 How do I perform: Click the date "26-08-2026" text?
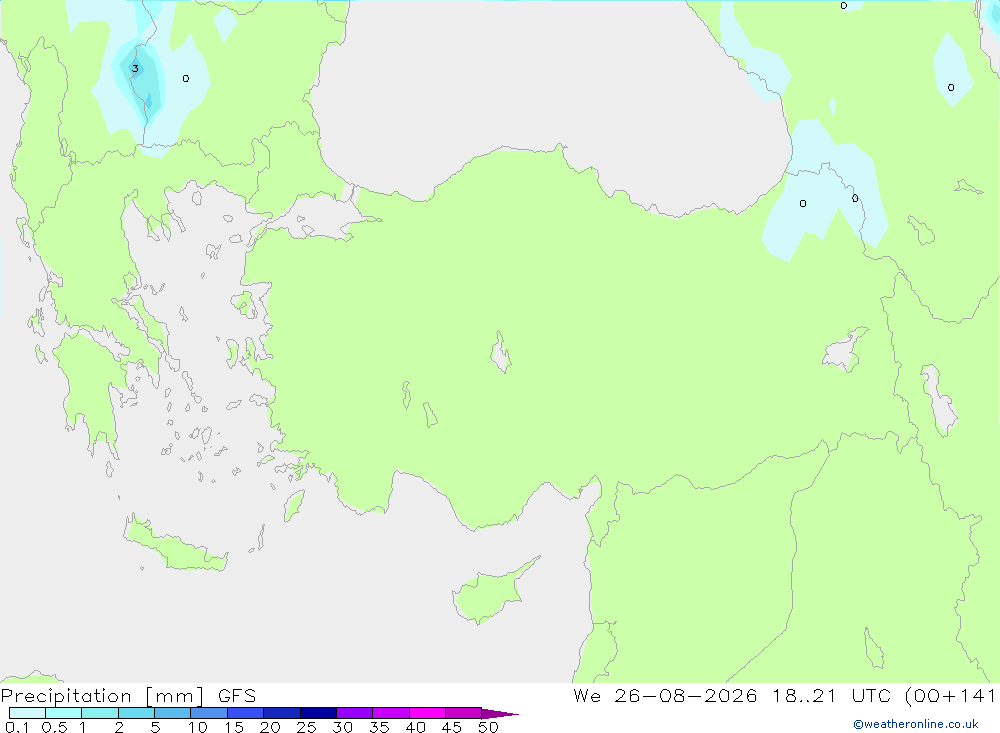click(x=686, y=696)
